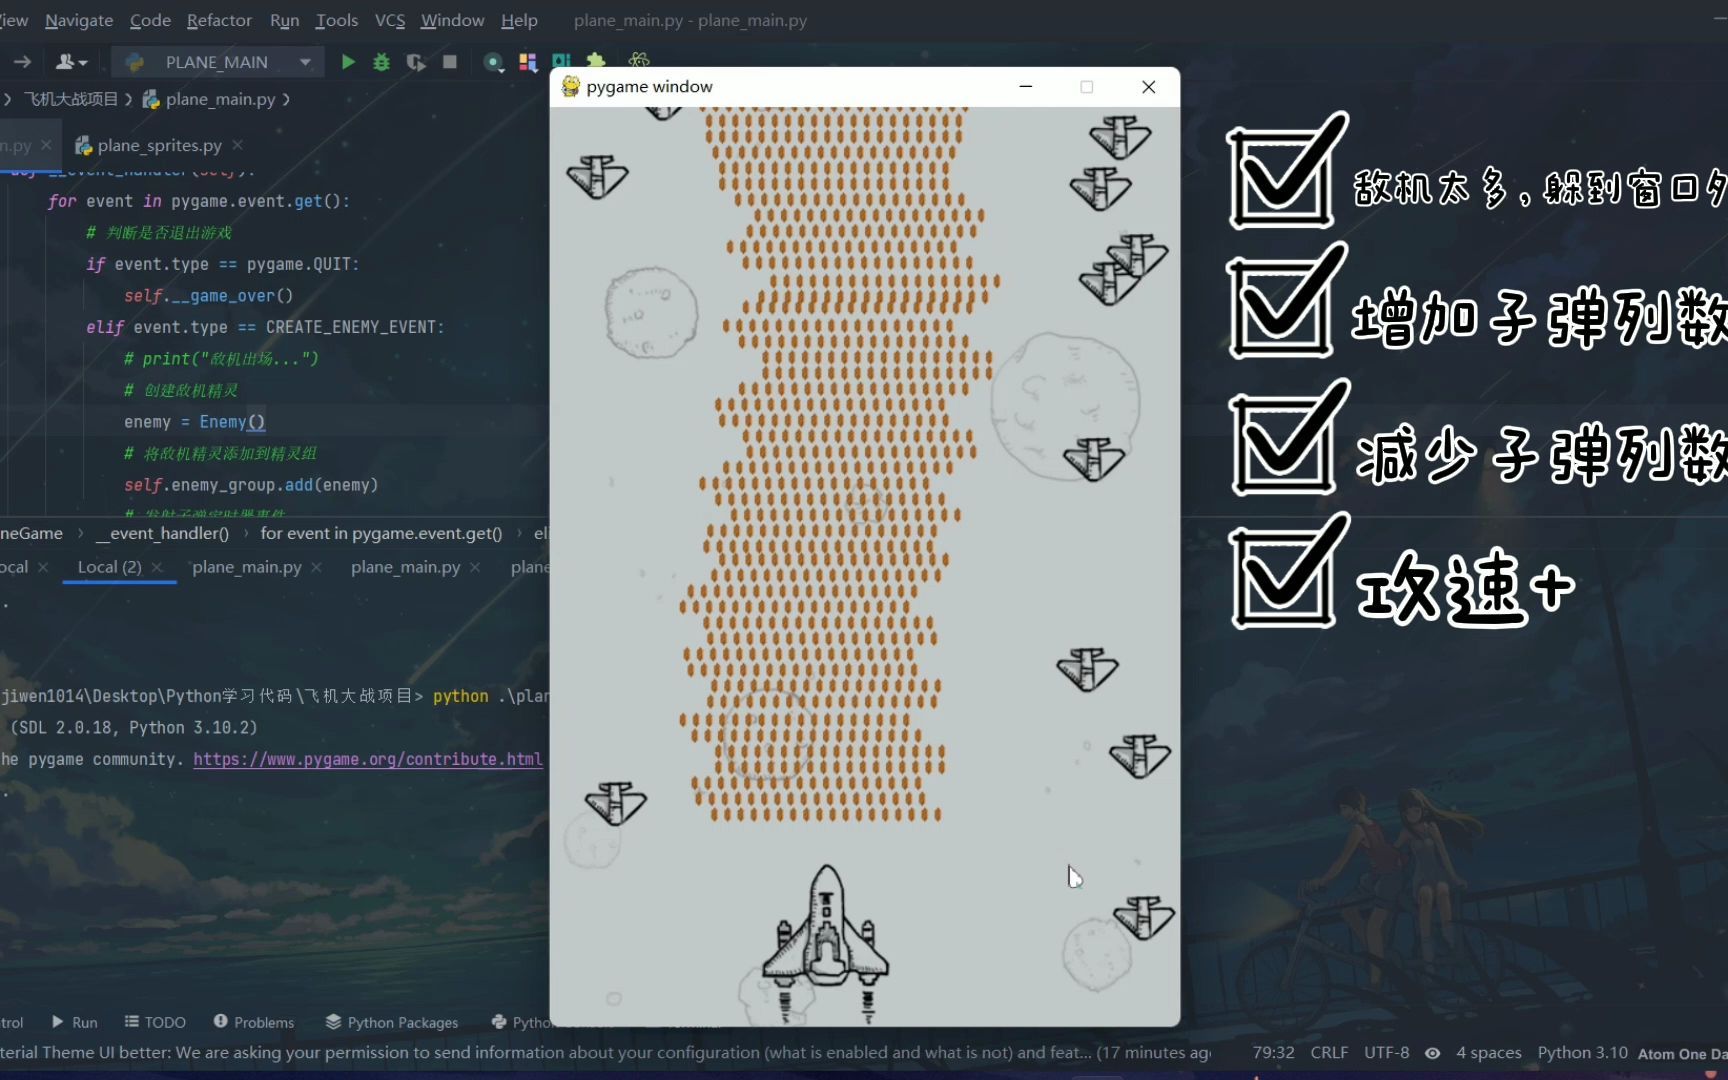This screenshot has width=1728, height=1080.
Task: Toggle the Python Packages panel
Action: click(391, 1022)
